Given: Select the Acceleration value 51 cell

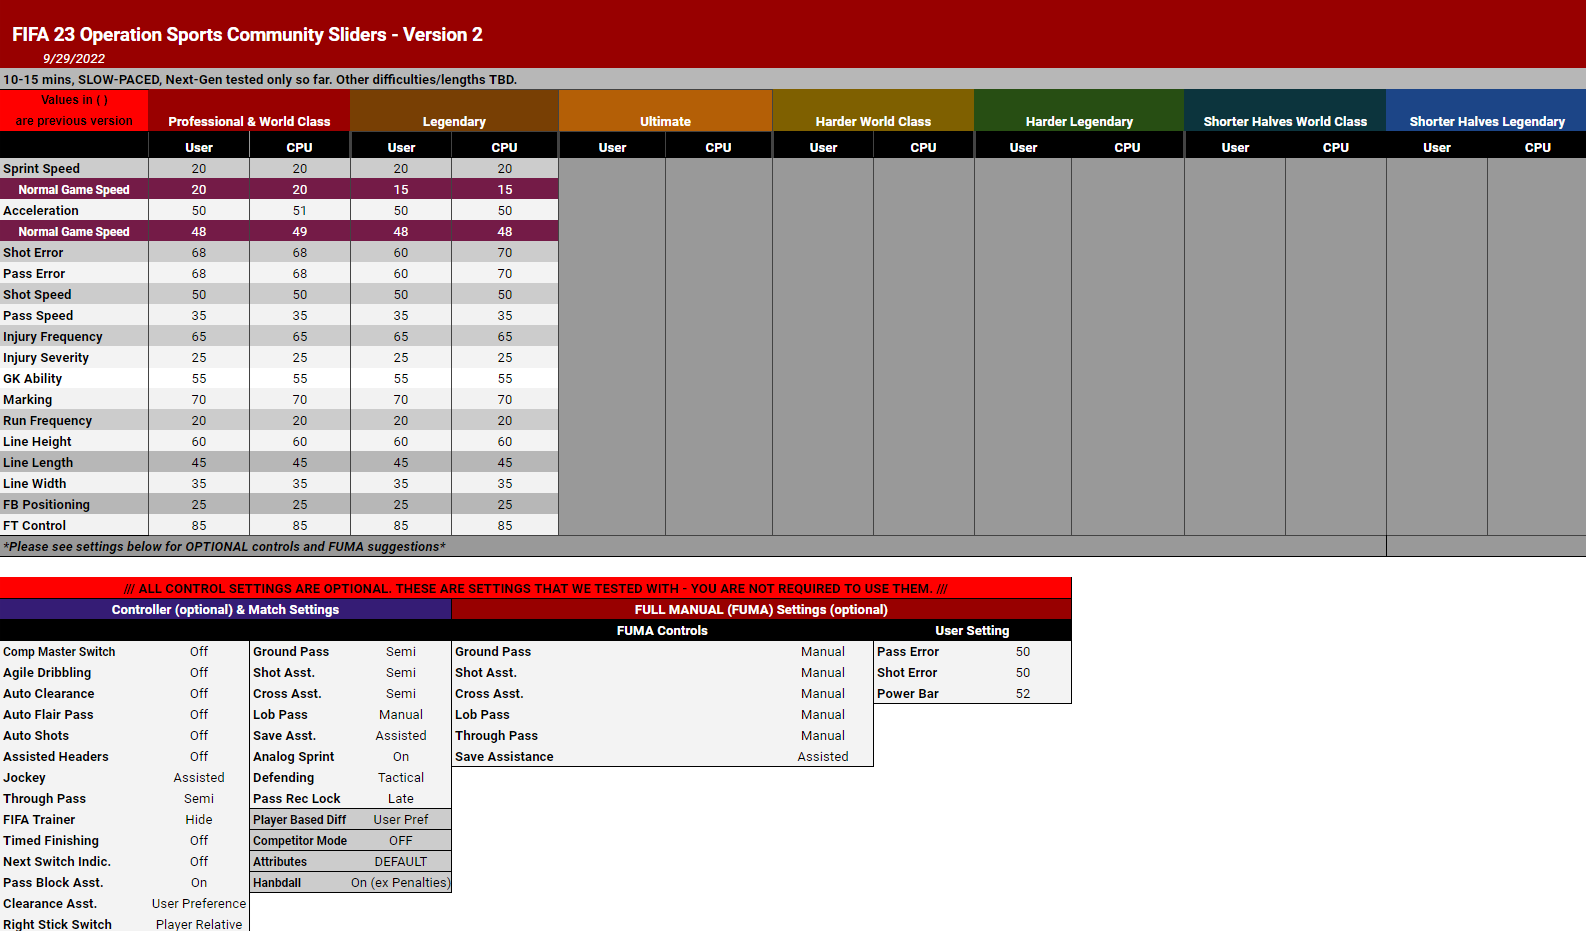Looking at the screenshot, I should click(x=300, y=211).
